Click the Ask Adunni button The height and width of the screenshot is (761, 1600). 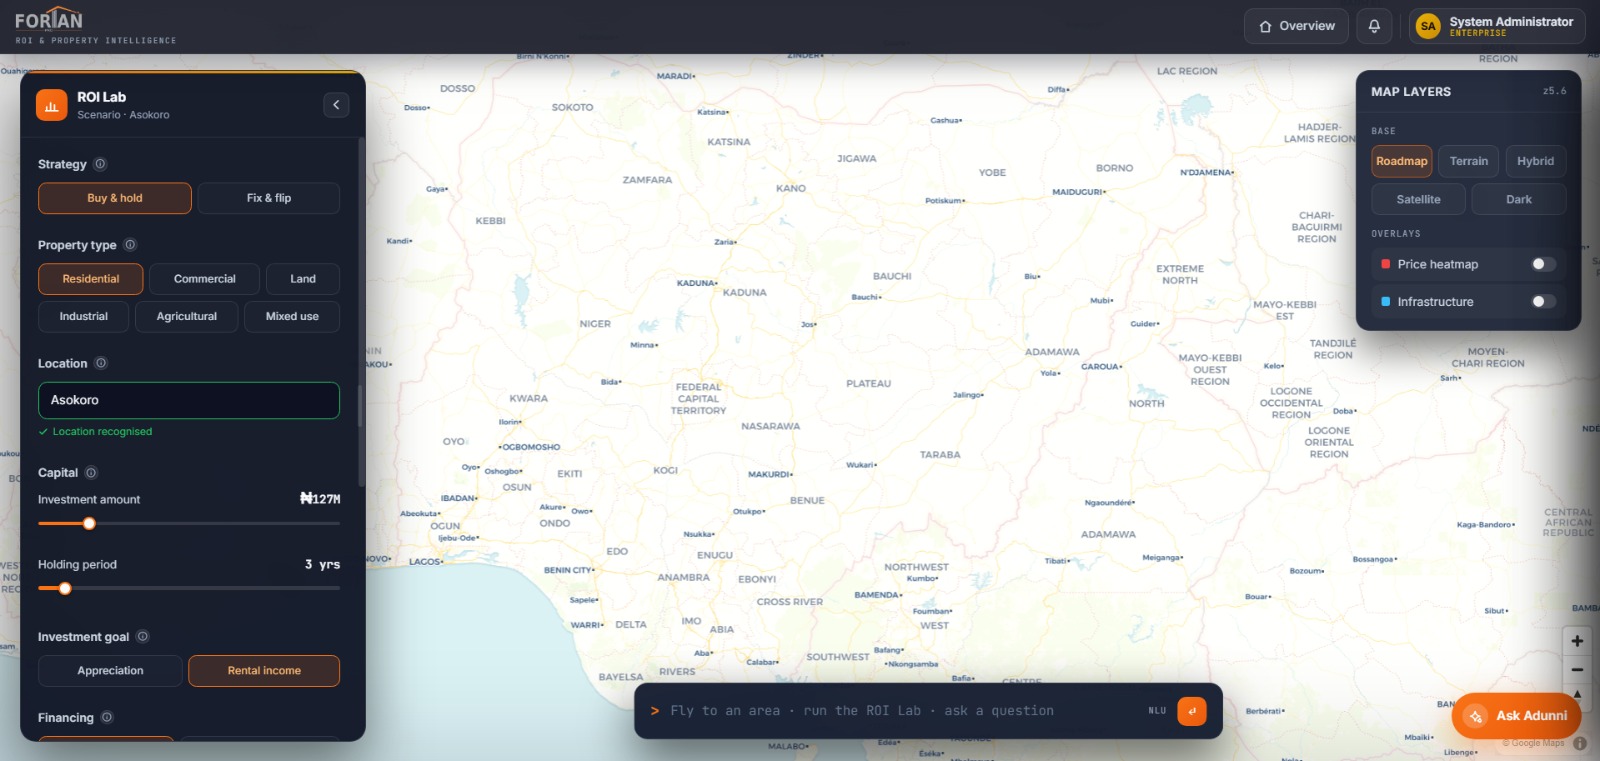(x=1516, y=716)
